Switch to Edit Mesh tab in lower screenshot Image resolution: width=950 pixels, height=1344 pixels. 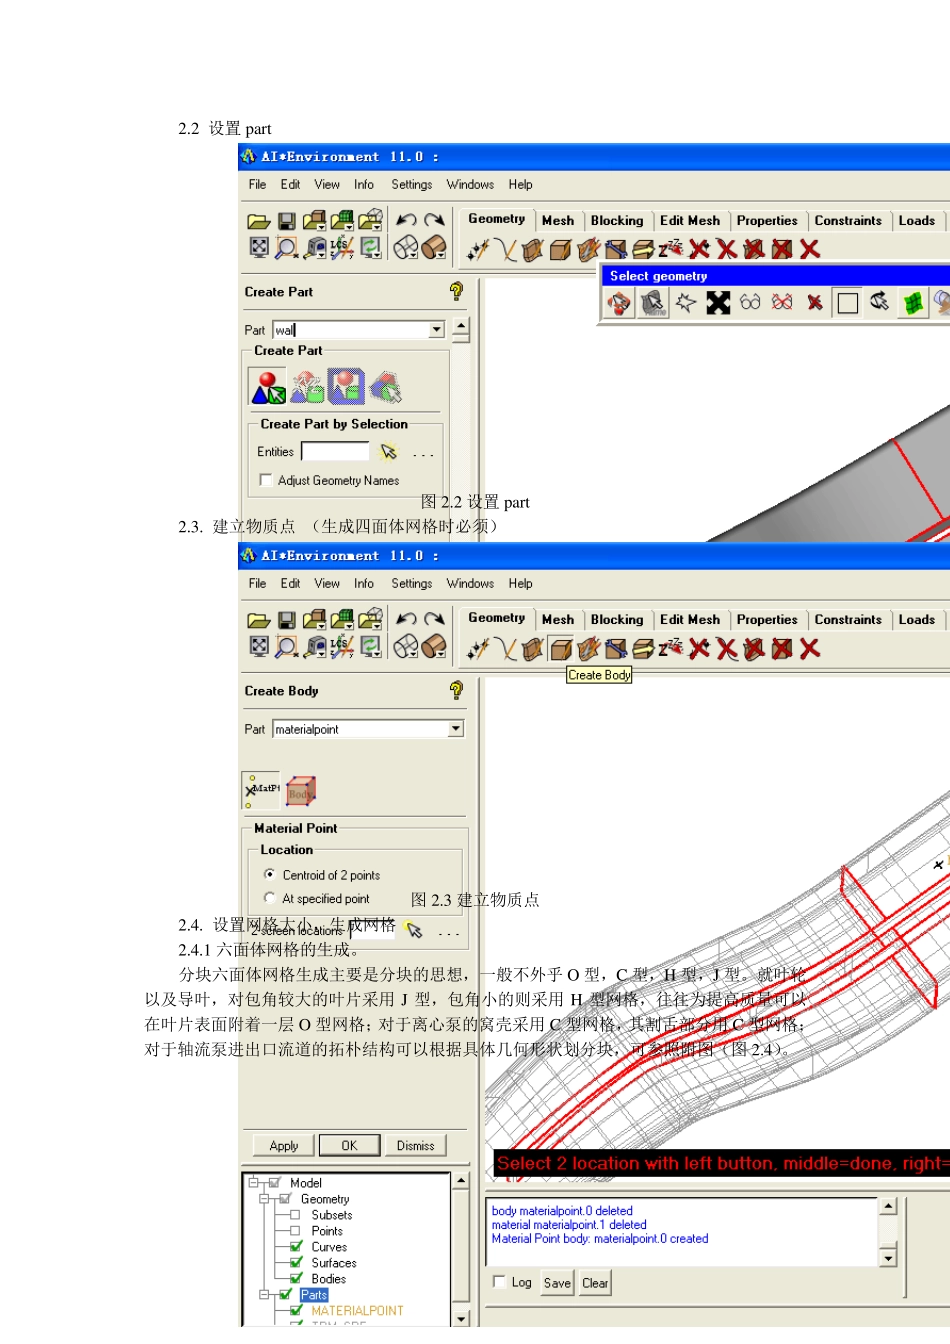pyautogui.click(x=690, y=620)
